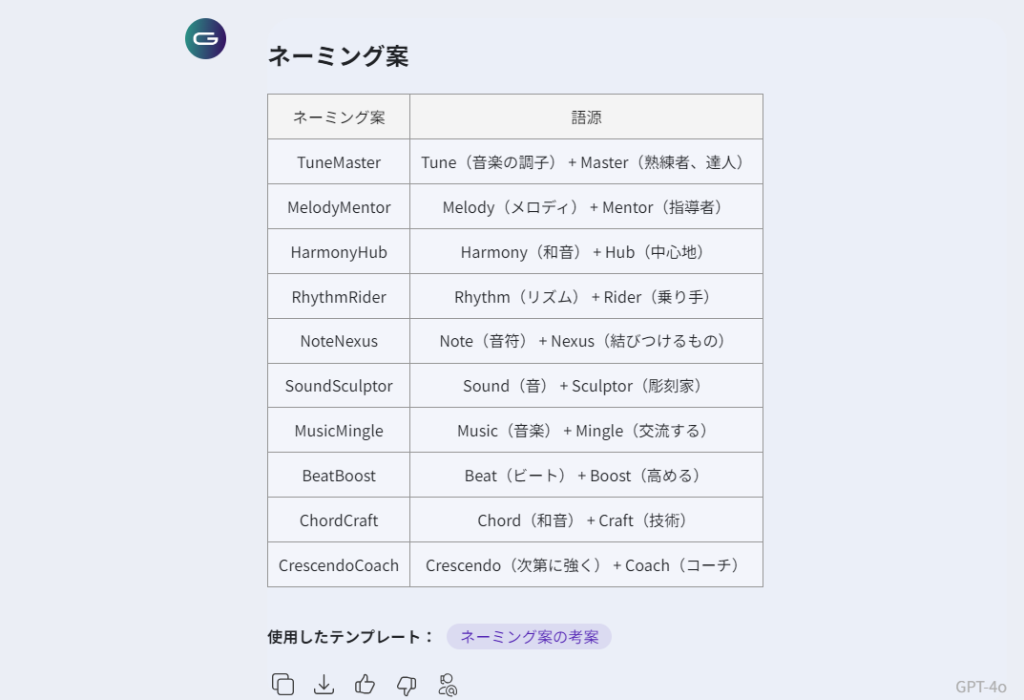Viewport: 1024px width, 700px height.
Task: Select the HarmonyHub table cell
Action: 339,252
